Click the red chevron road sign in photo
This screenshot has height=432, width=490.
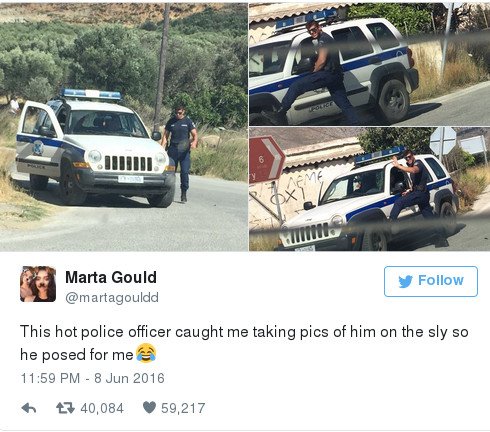pos(266,159)
